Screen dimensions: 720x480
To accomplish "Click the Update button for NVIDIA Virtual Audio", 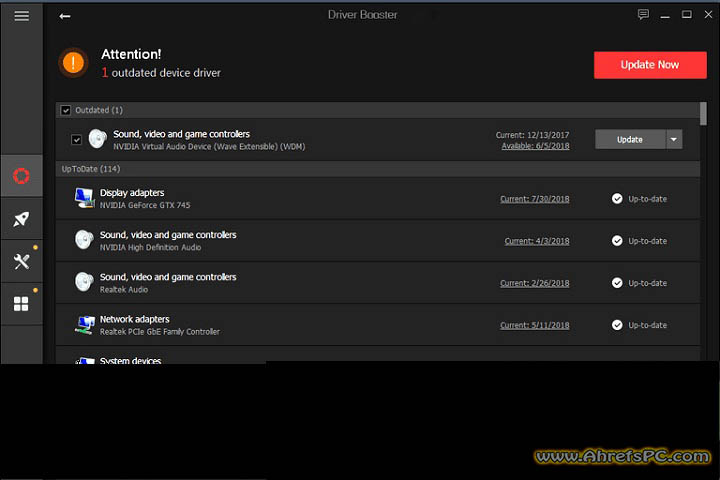I will pyautogui.click(x=629, y=139).
